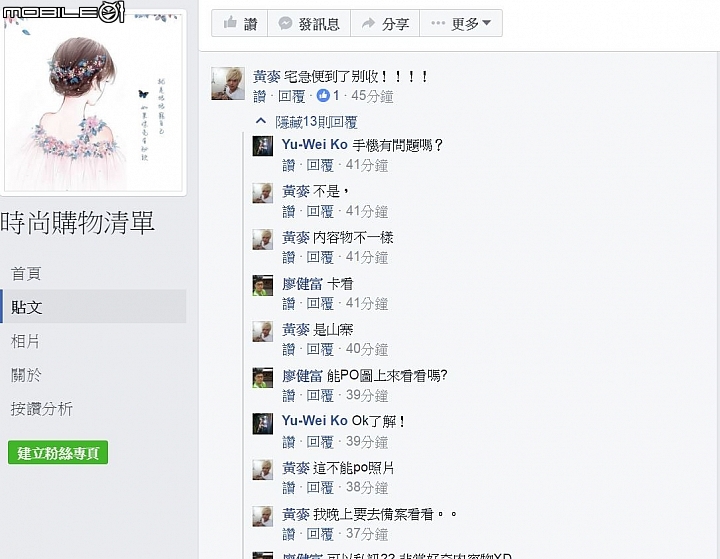Open the 更多 dropdown menu
The height and width of the screenshot is (559, 720).
point(461,23)
